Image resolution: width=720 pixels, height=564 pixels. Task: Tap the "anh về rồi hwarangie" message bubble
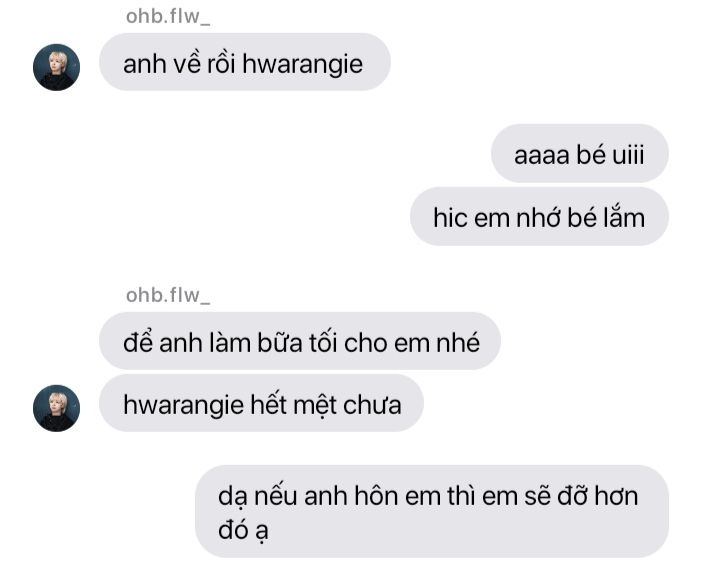pyautogui.click(x=245, y=62)
